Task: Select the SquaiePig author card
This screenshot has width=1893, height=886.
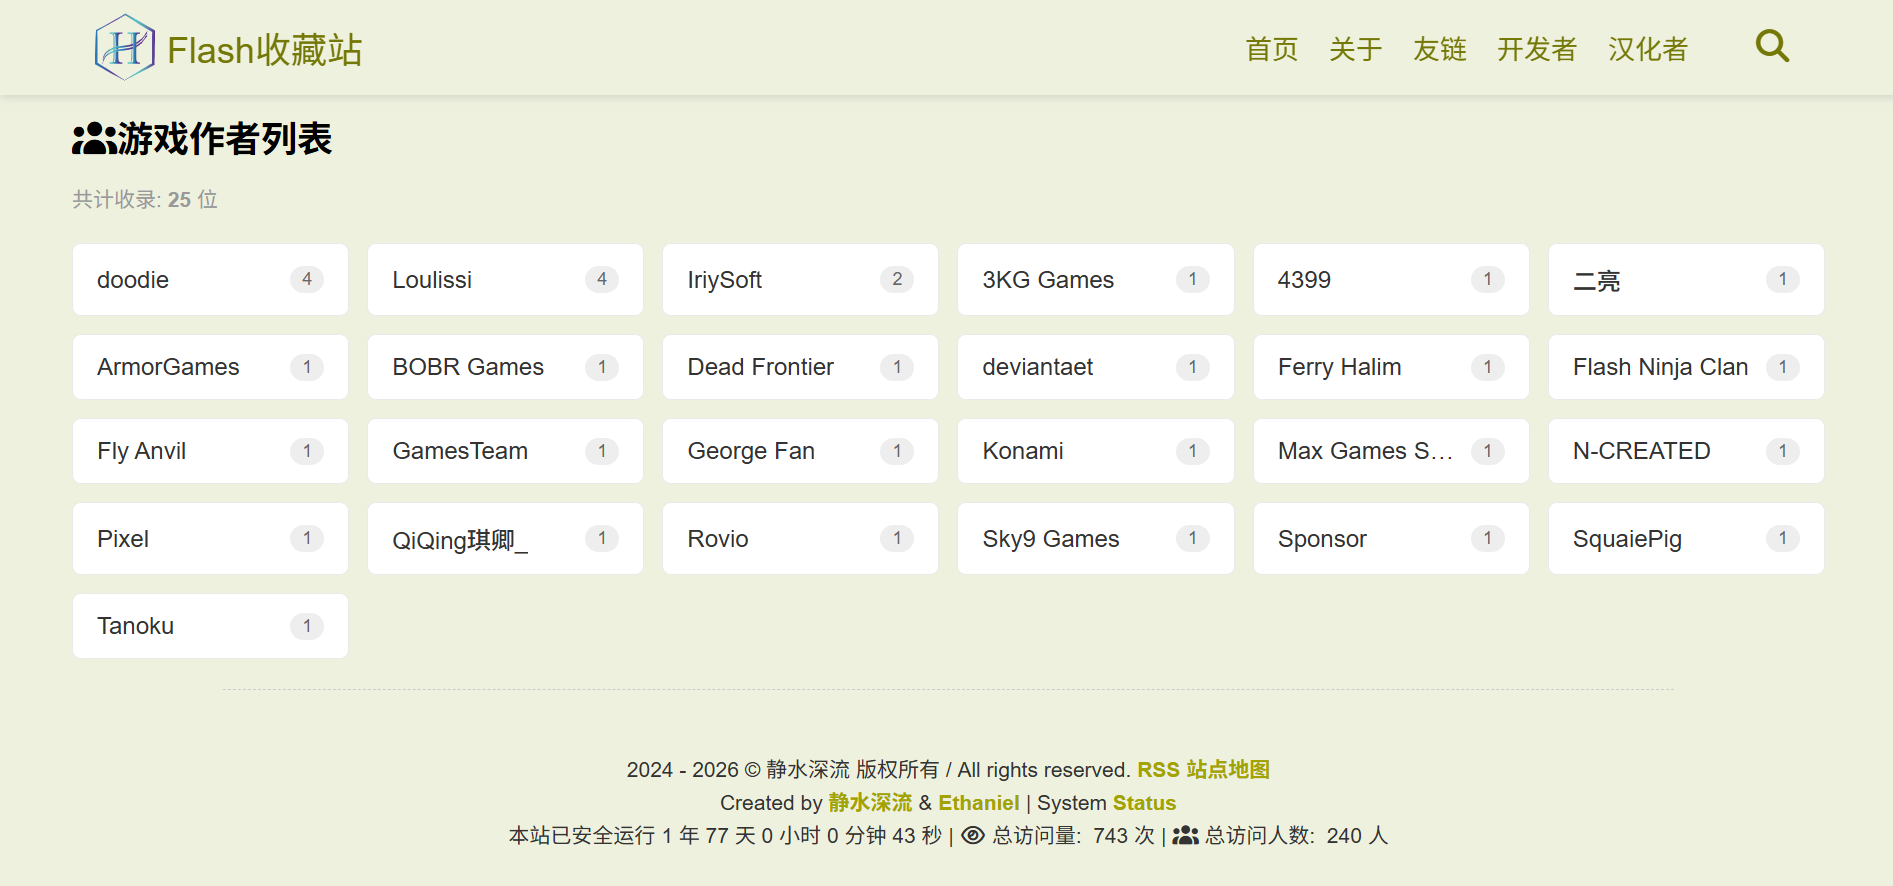Action: pos(1686,539)
